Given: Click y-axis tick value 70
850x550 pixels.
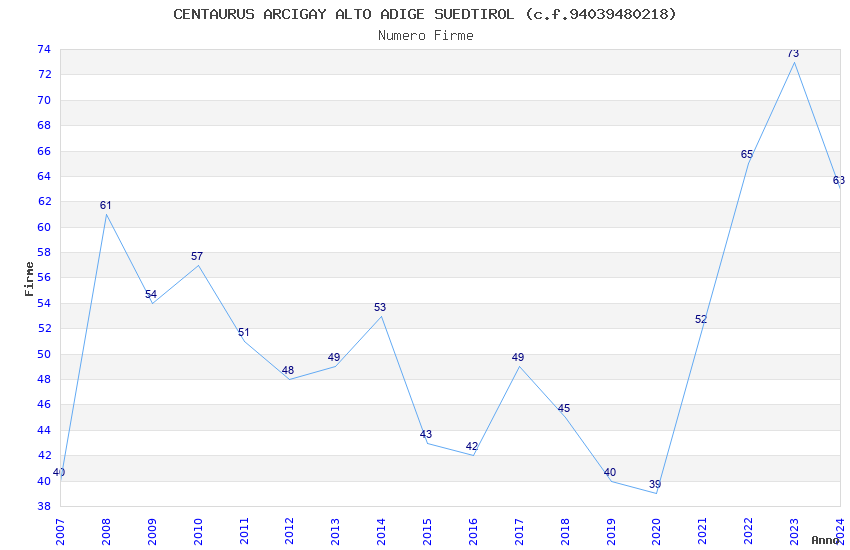Looking at the screenshot, I should click(x=44, y=100).
